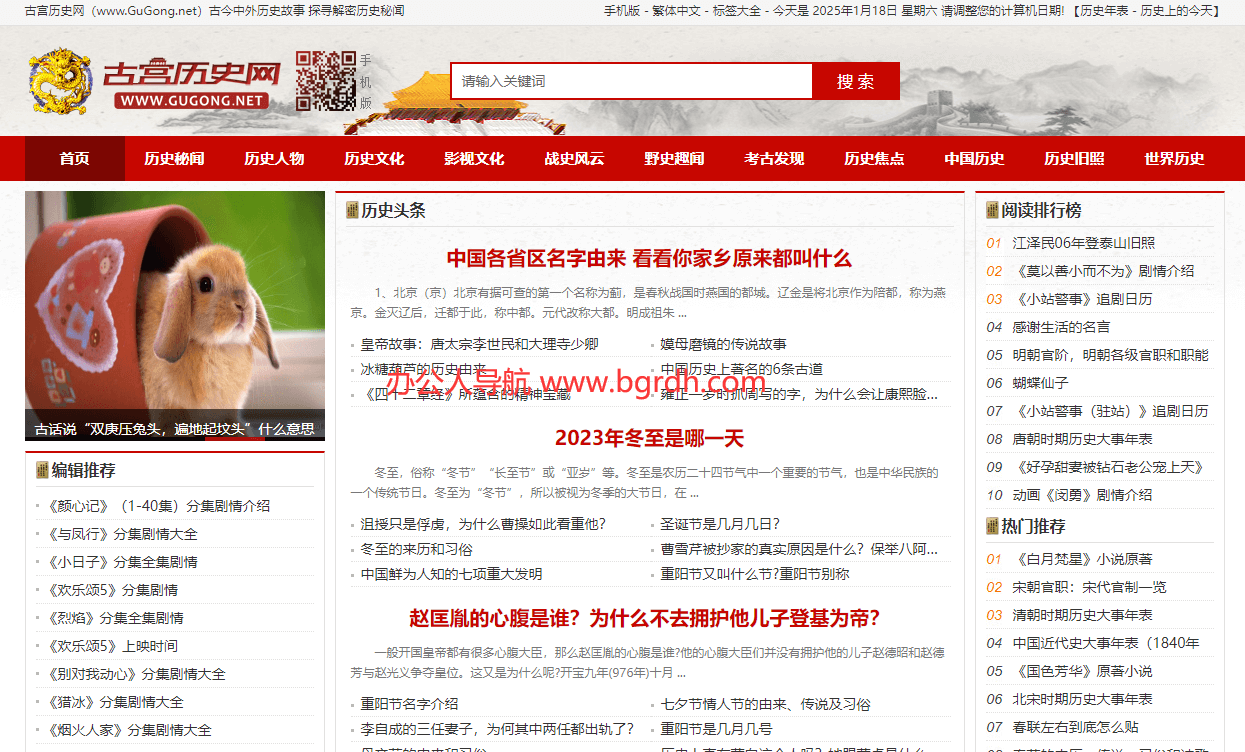Go to the 历史人物 menu item
Screen dimensions: 1245x752
pyautogui.click(x=274, y=159)
